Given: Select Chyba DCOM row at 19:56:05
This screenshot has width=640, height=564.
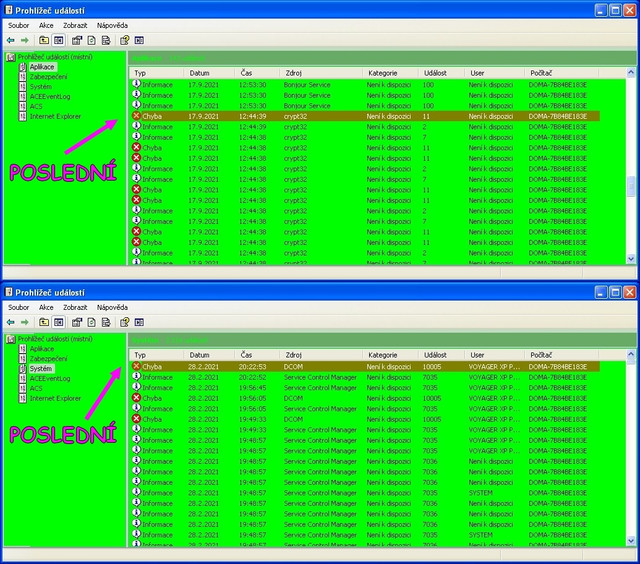Looking at the screenshot, I should [365, 398].
